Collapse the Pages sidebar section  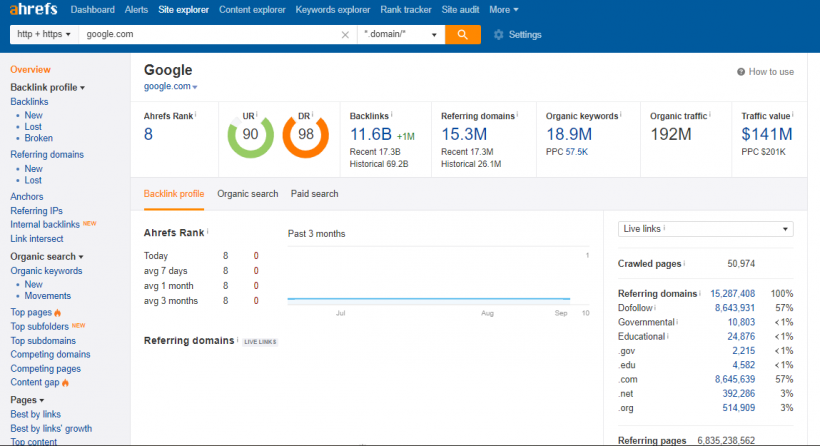[27, 400]
